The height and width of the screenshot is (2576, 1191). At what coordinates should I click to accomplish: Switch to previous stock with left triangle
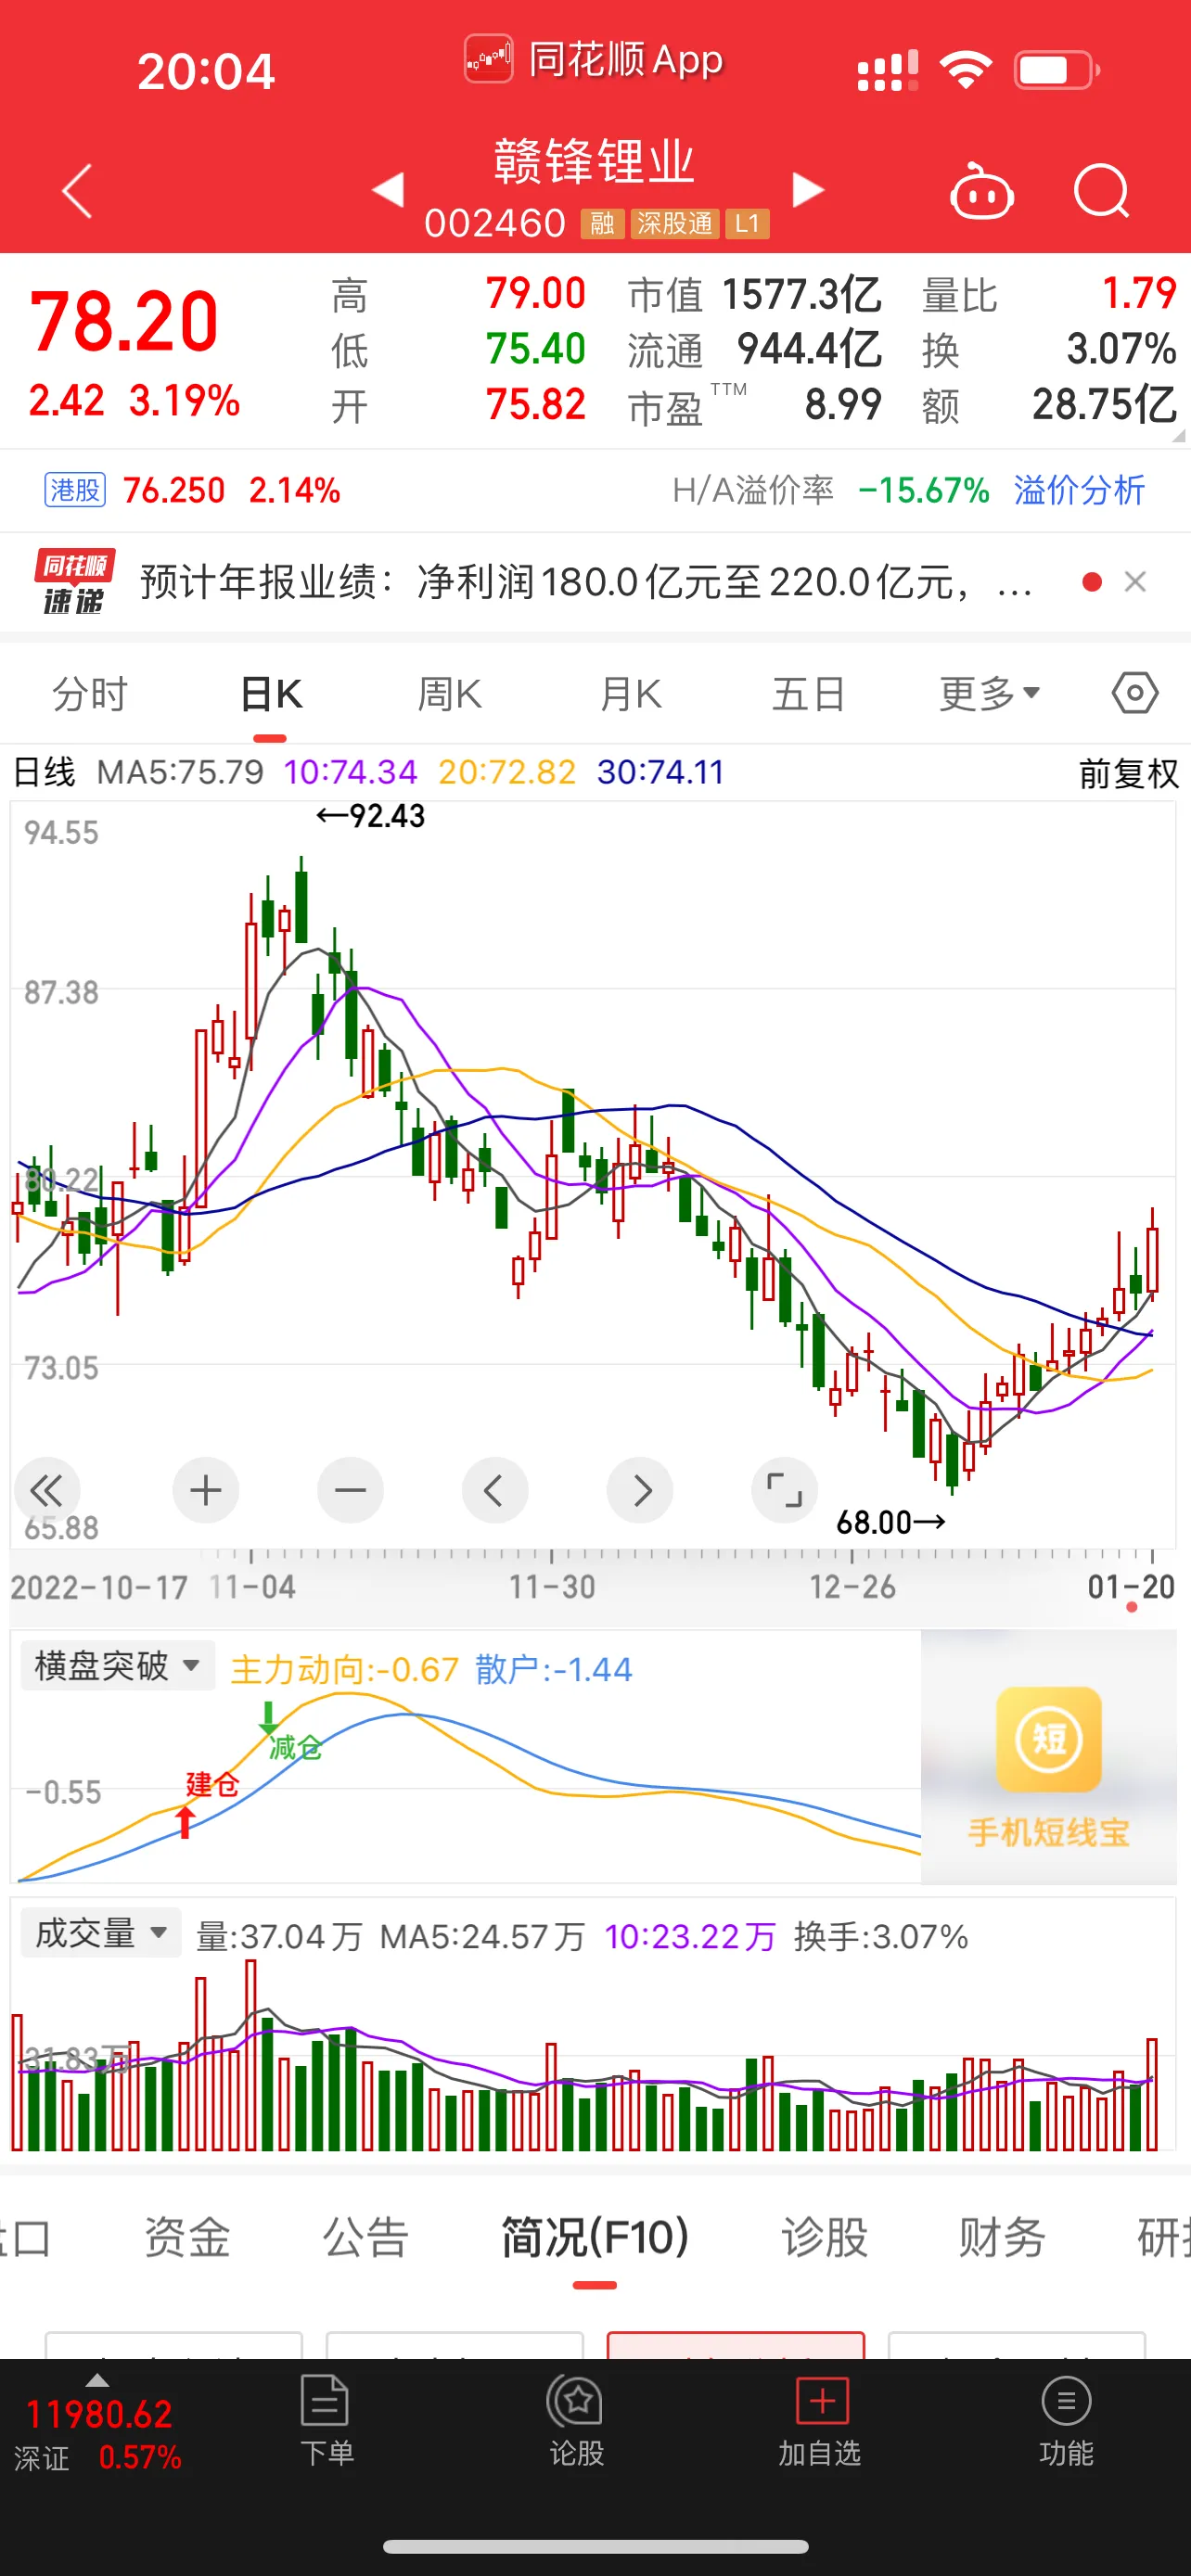388,189
